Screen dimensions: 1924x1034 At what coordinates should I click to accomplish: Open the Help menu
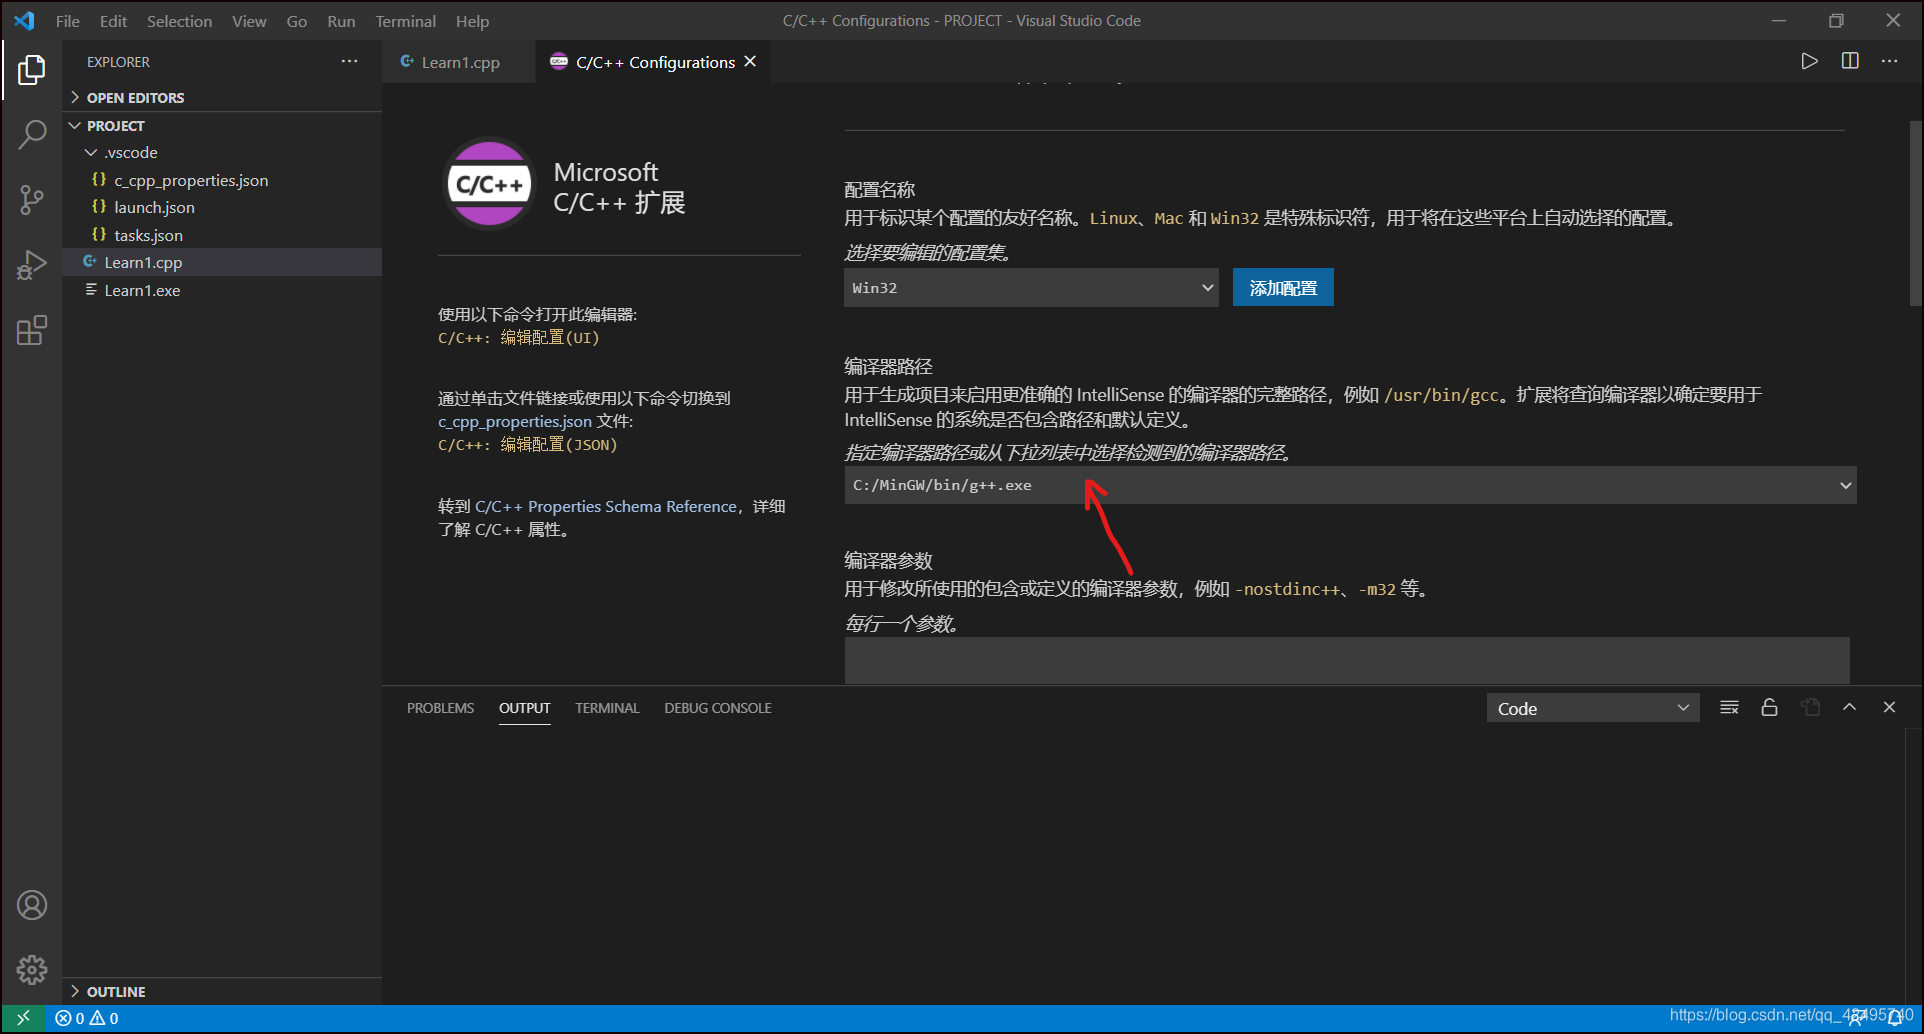tap(472, 21)
